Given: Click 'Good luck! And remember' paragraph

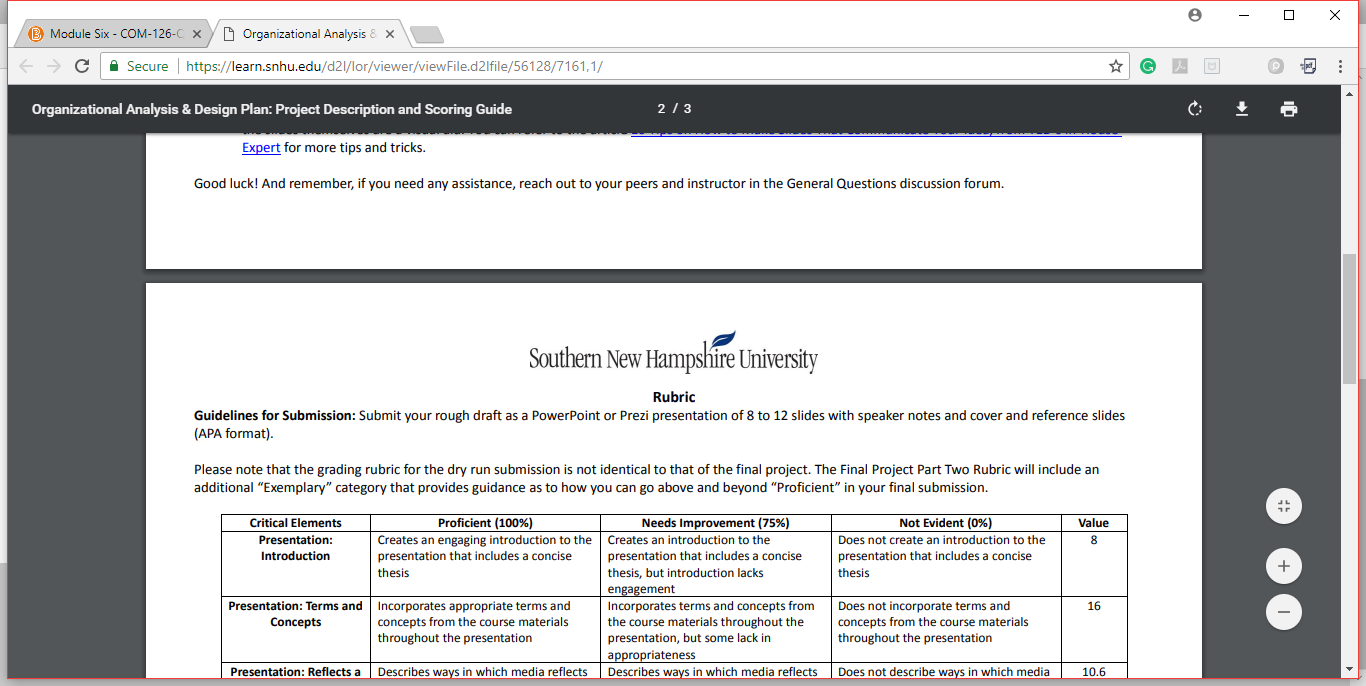Looking at the screenshot, I should [598, 184].
